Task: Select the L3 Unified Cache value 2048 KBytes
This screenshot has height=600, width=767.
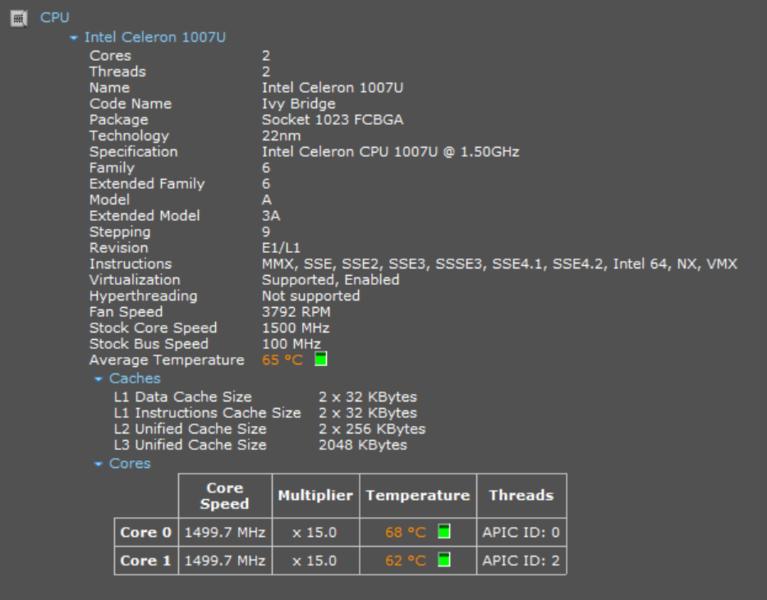Action: (362, 445)
